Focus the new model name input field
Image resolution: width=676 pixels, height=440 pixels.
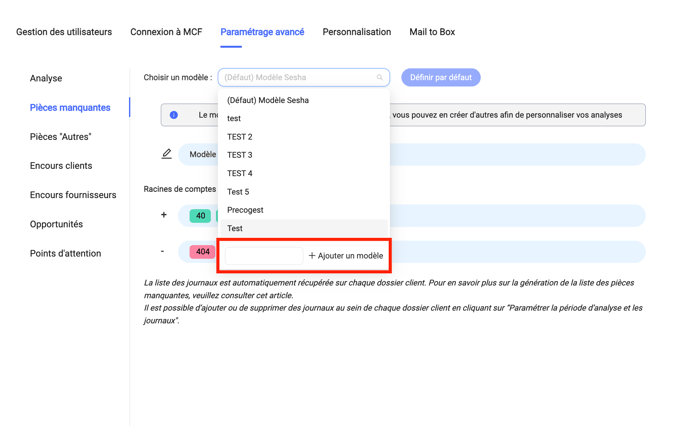263,256
